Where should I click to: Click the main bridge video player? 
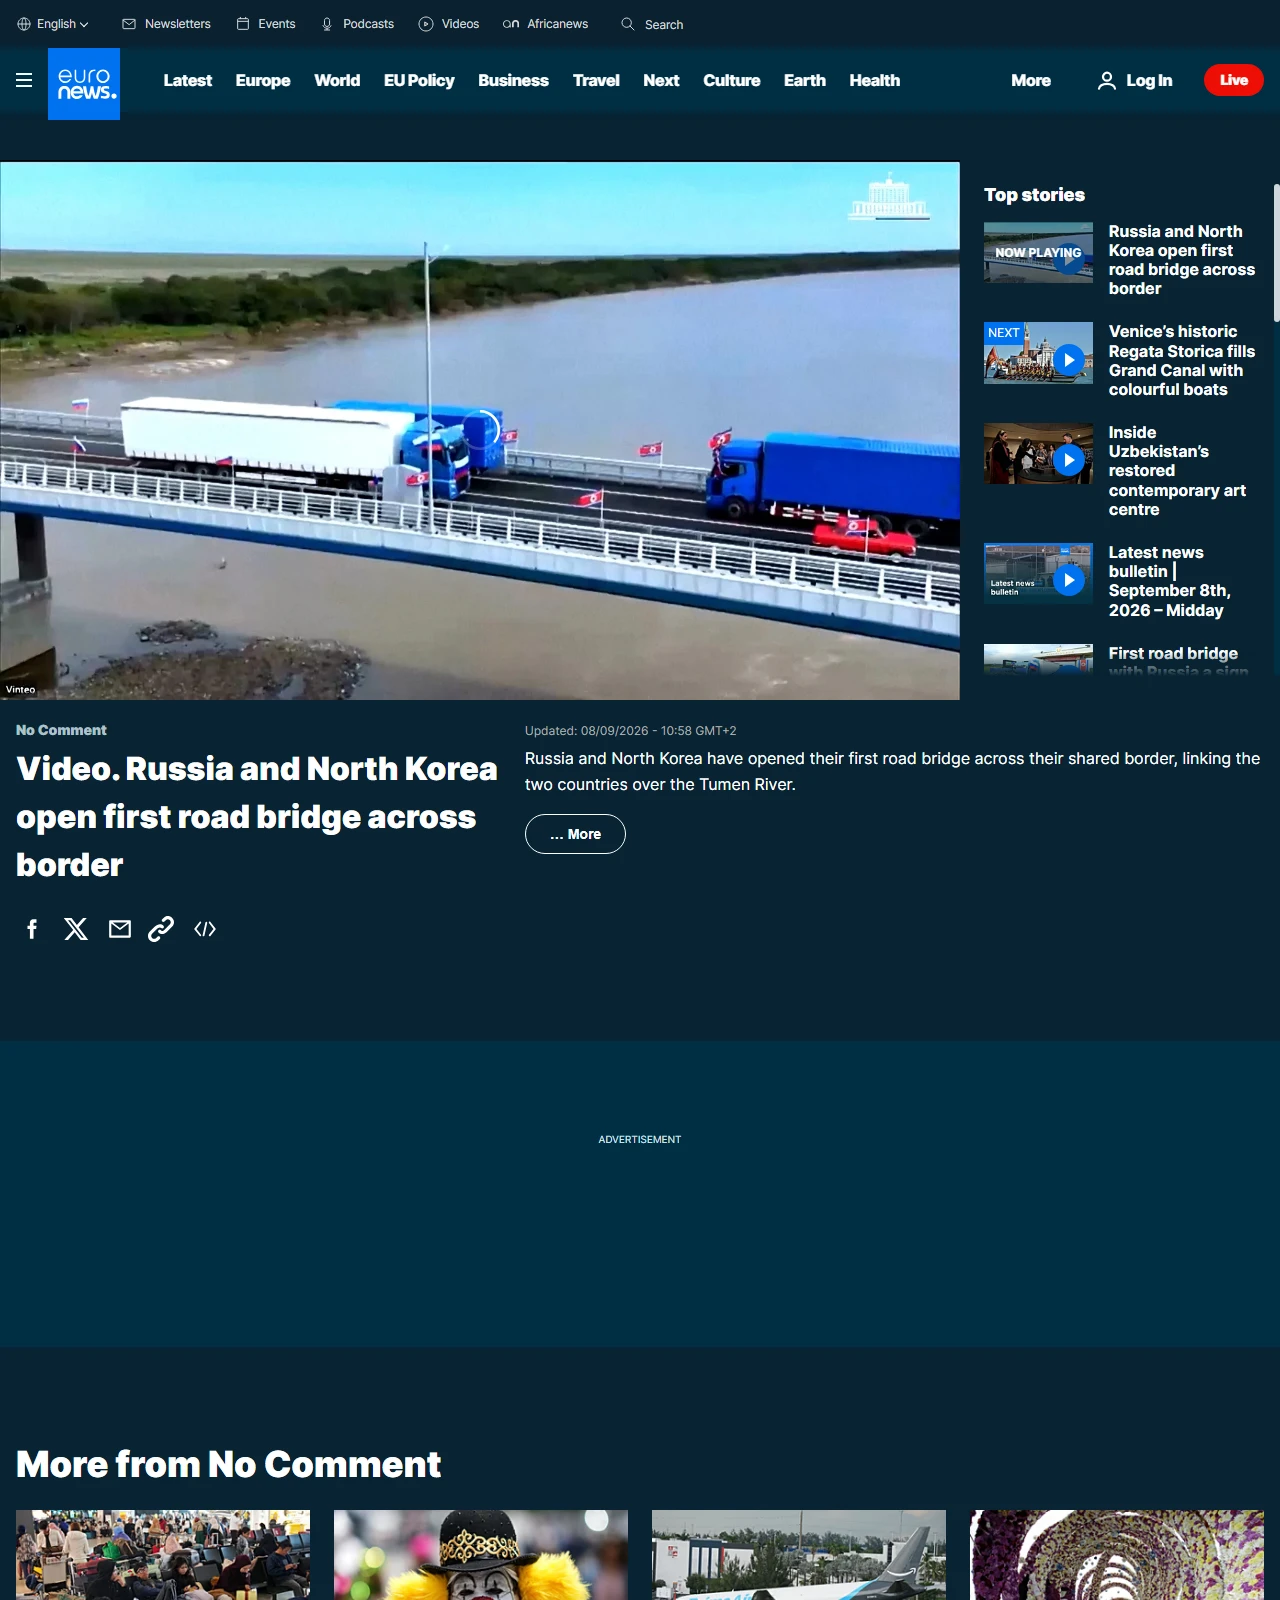(x=480, y=430)
